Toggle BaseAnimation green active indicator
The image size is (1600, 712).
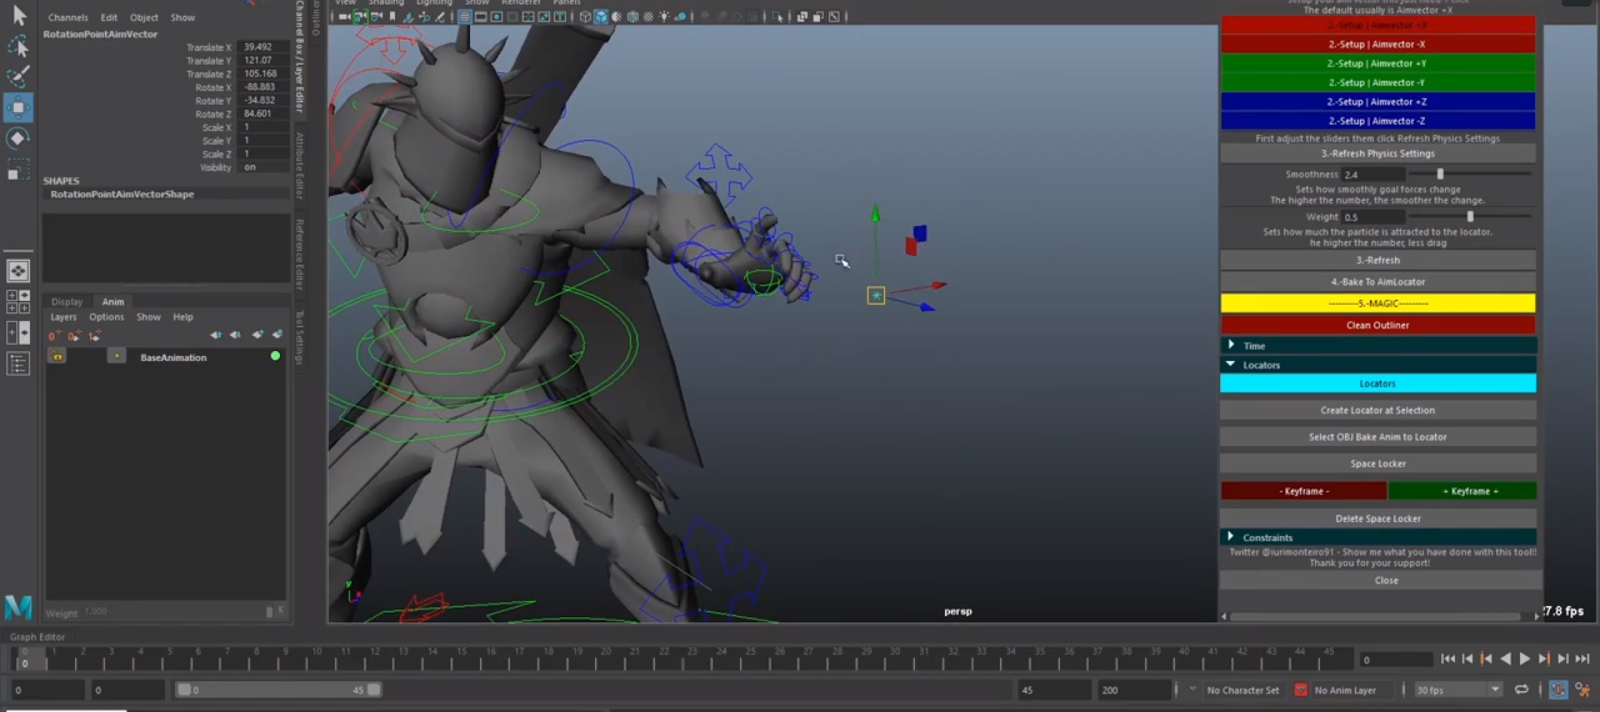(x=275, y=356)
